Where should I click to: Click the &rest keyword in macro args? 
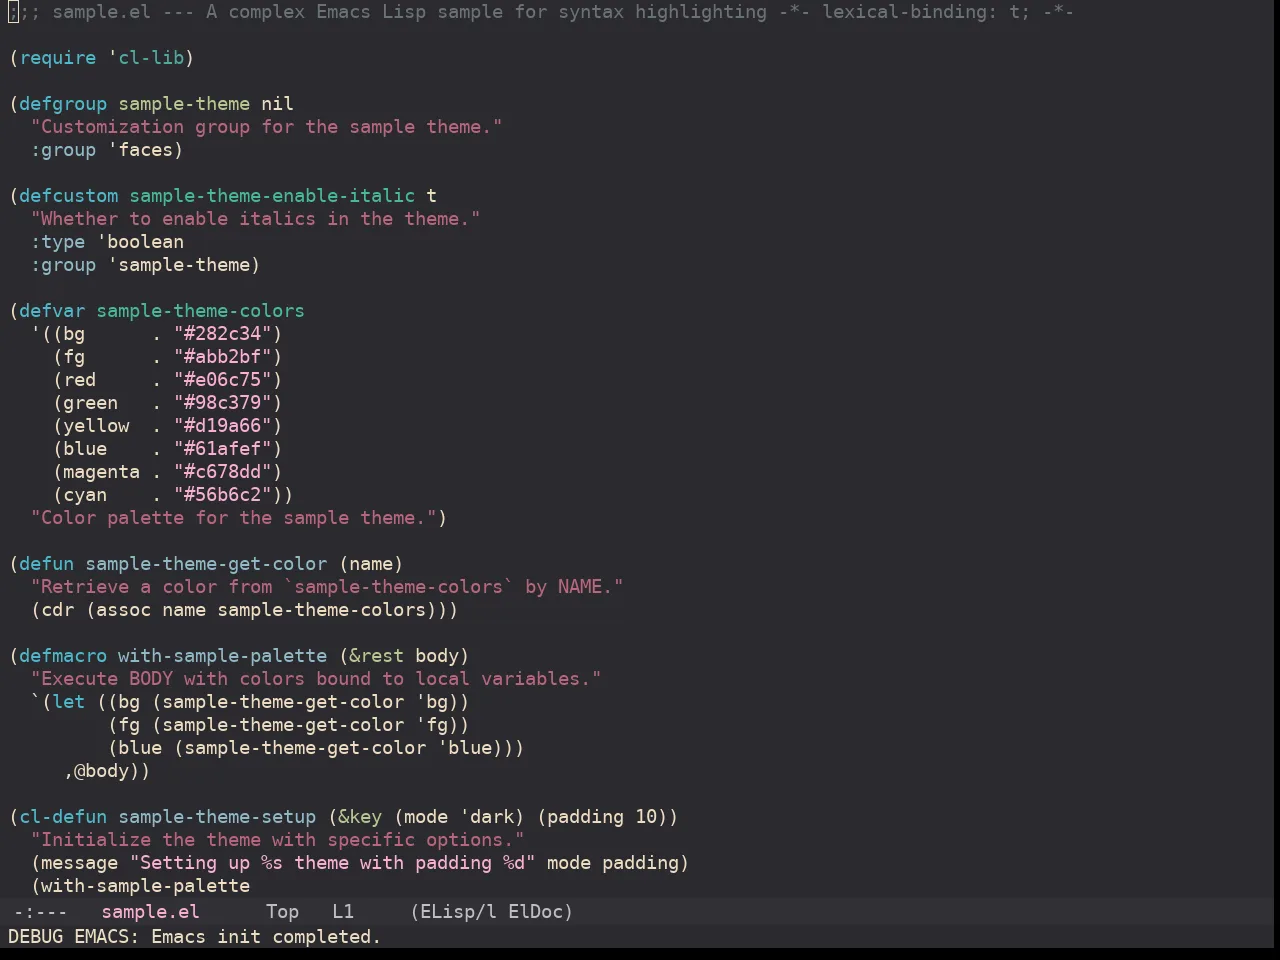click(x=377, y=656)
